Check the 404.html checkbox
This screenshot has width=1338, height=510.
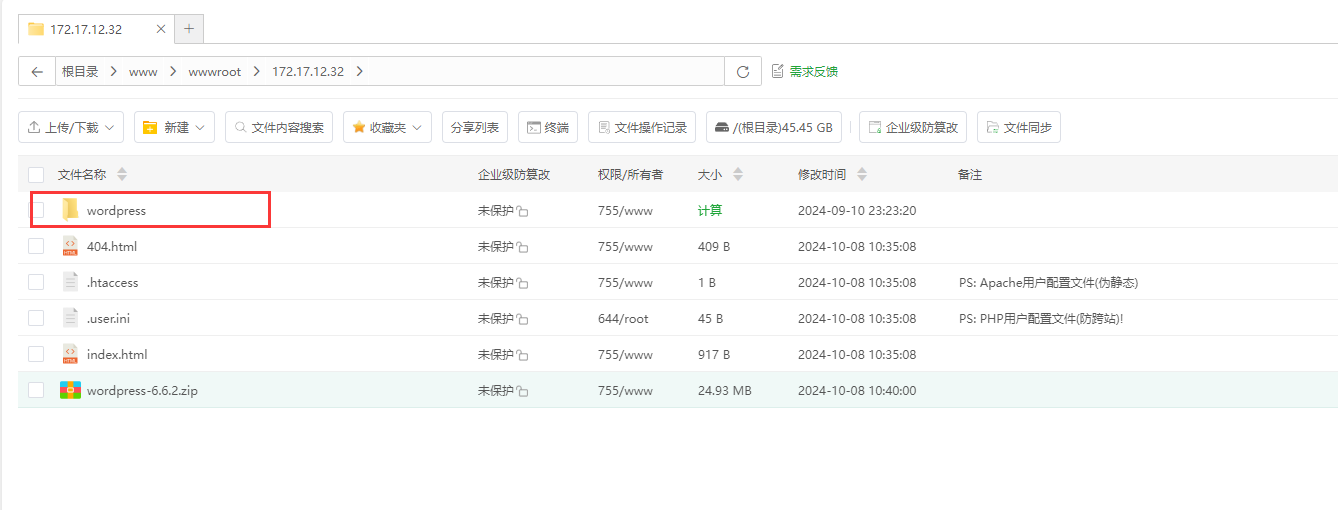coord(36,246)
